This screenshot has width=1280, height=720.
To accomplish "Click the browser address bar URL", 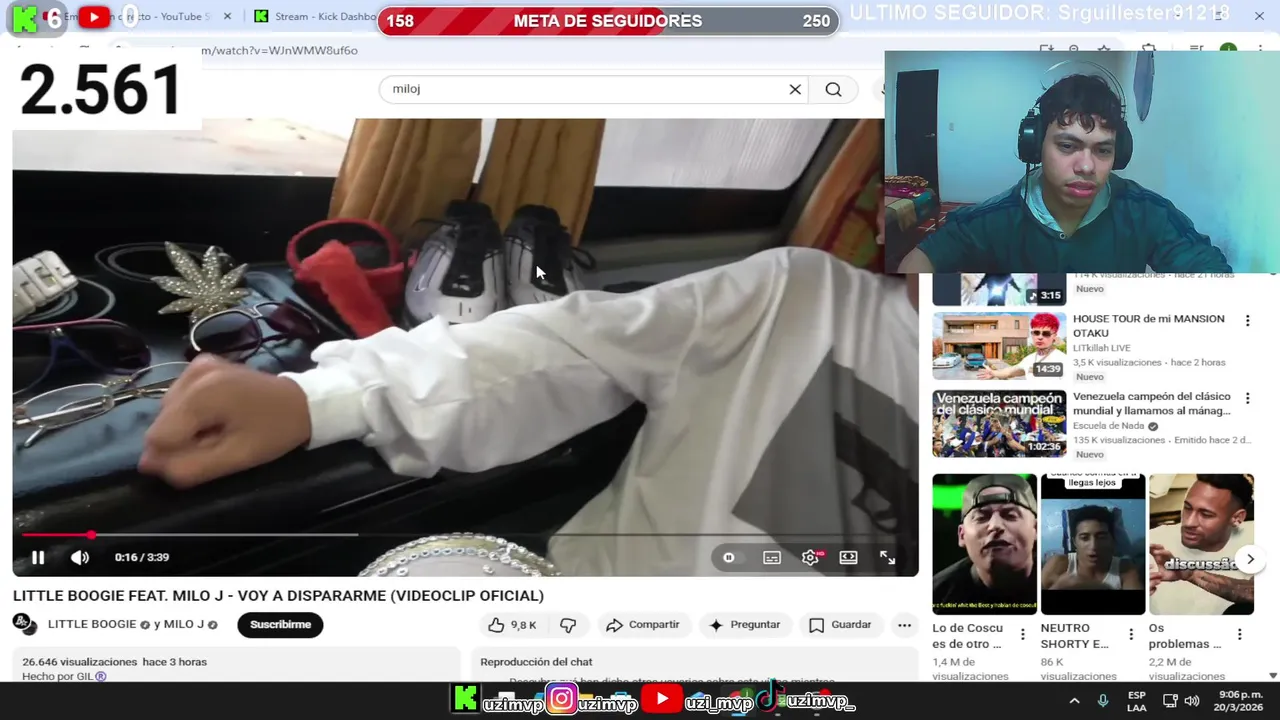I will click(x=278, y=50).
